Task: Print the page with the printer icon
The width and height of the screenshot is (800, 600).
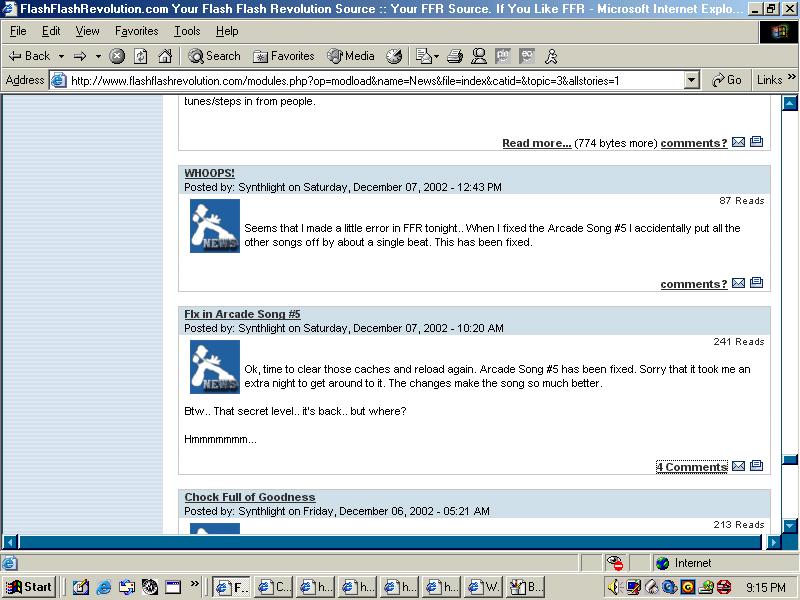Action: click(x=455, y=56)
